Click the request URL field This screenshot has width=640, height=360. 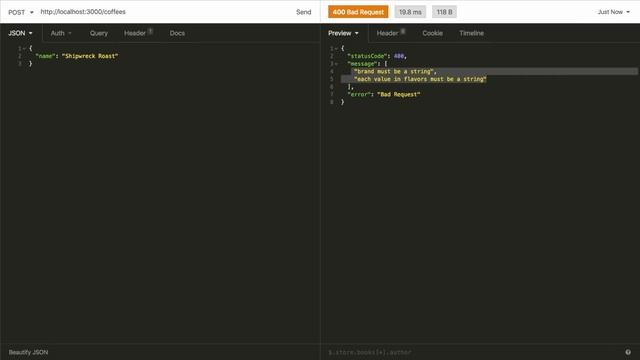tap(163, 12)
